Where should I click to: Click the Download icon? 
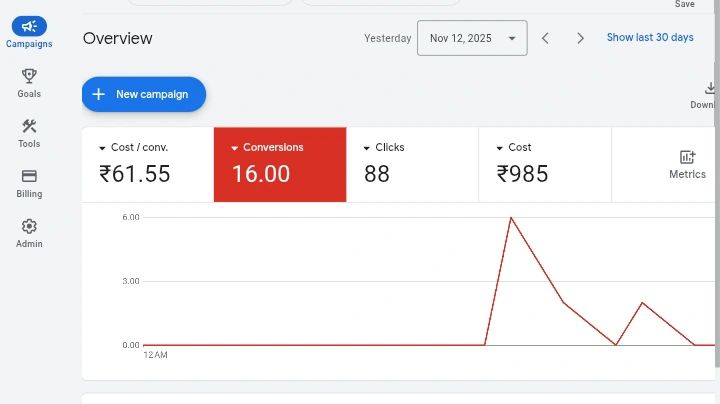point(708,89)
